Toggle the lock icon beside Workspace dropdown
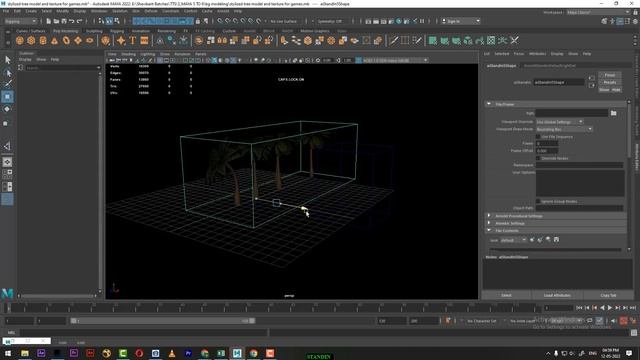Image resolution: width=640 pixels, height=360 pixels. (x=636, y=12)
